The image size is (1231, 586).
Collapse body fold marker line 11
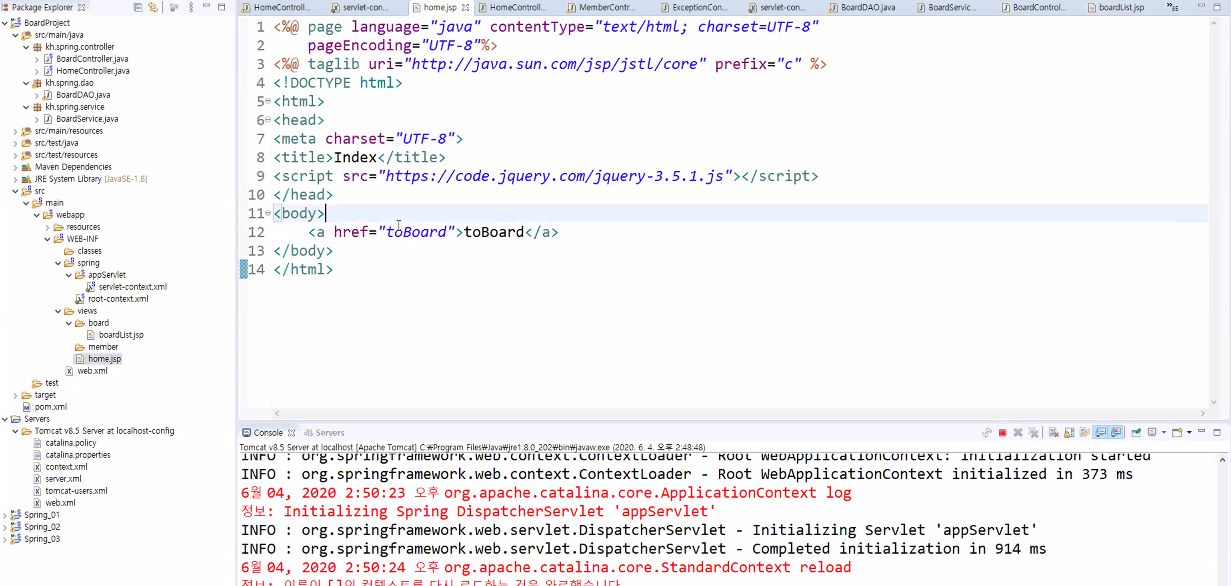click(269, 213)
